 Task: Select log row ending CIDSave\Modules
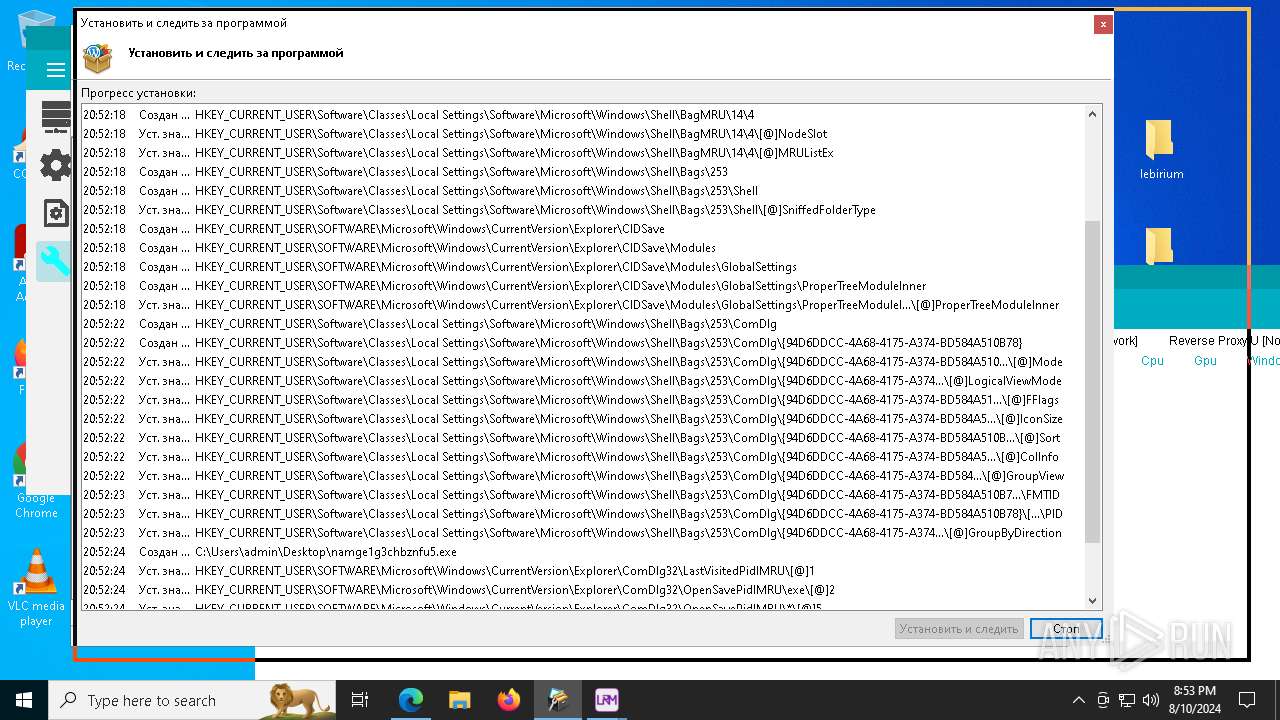583,248
